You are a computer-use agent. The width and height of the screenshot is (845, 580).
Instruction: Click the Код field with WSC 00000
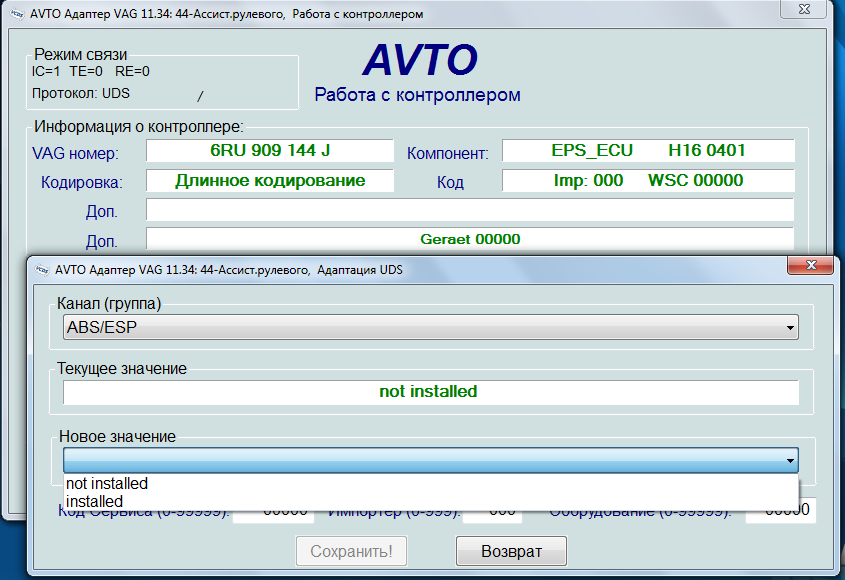click(x=648, y=181)
